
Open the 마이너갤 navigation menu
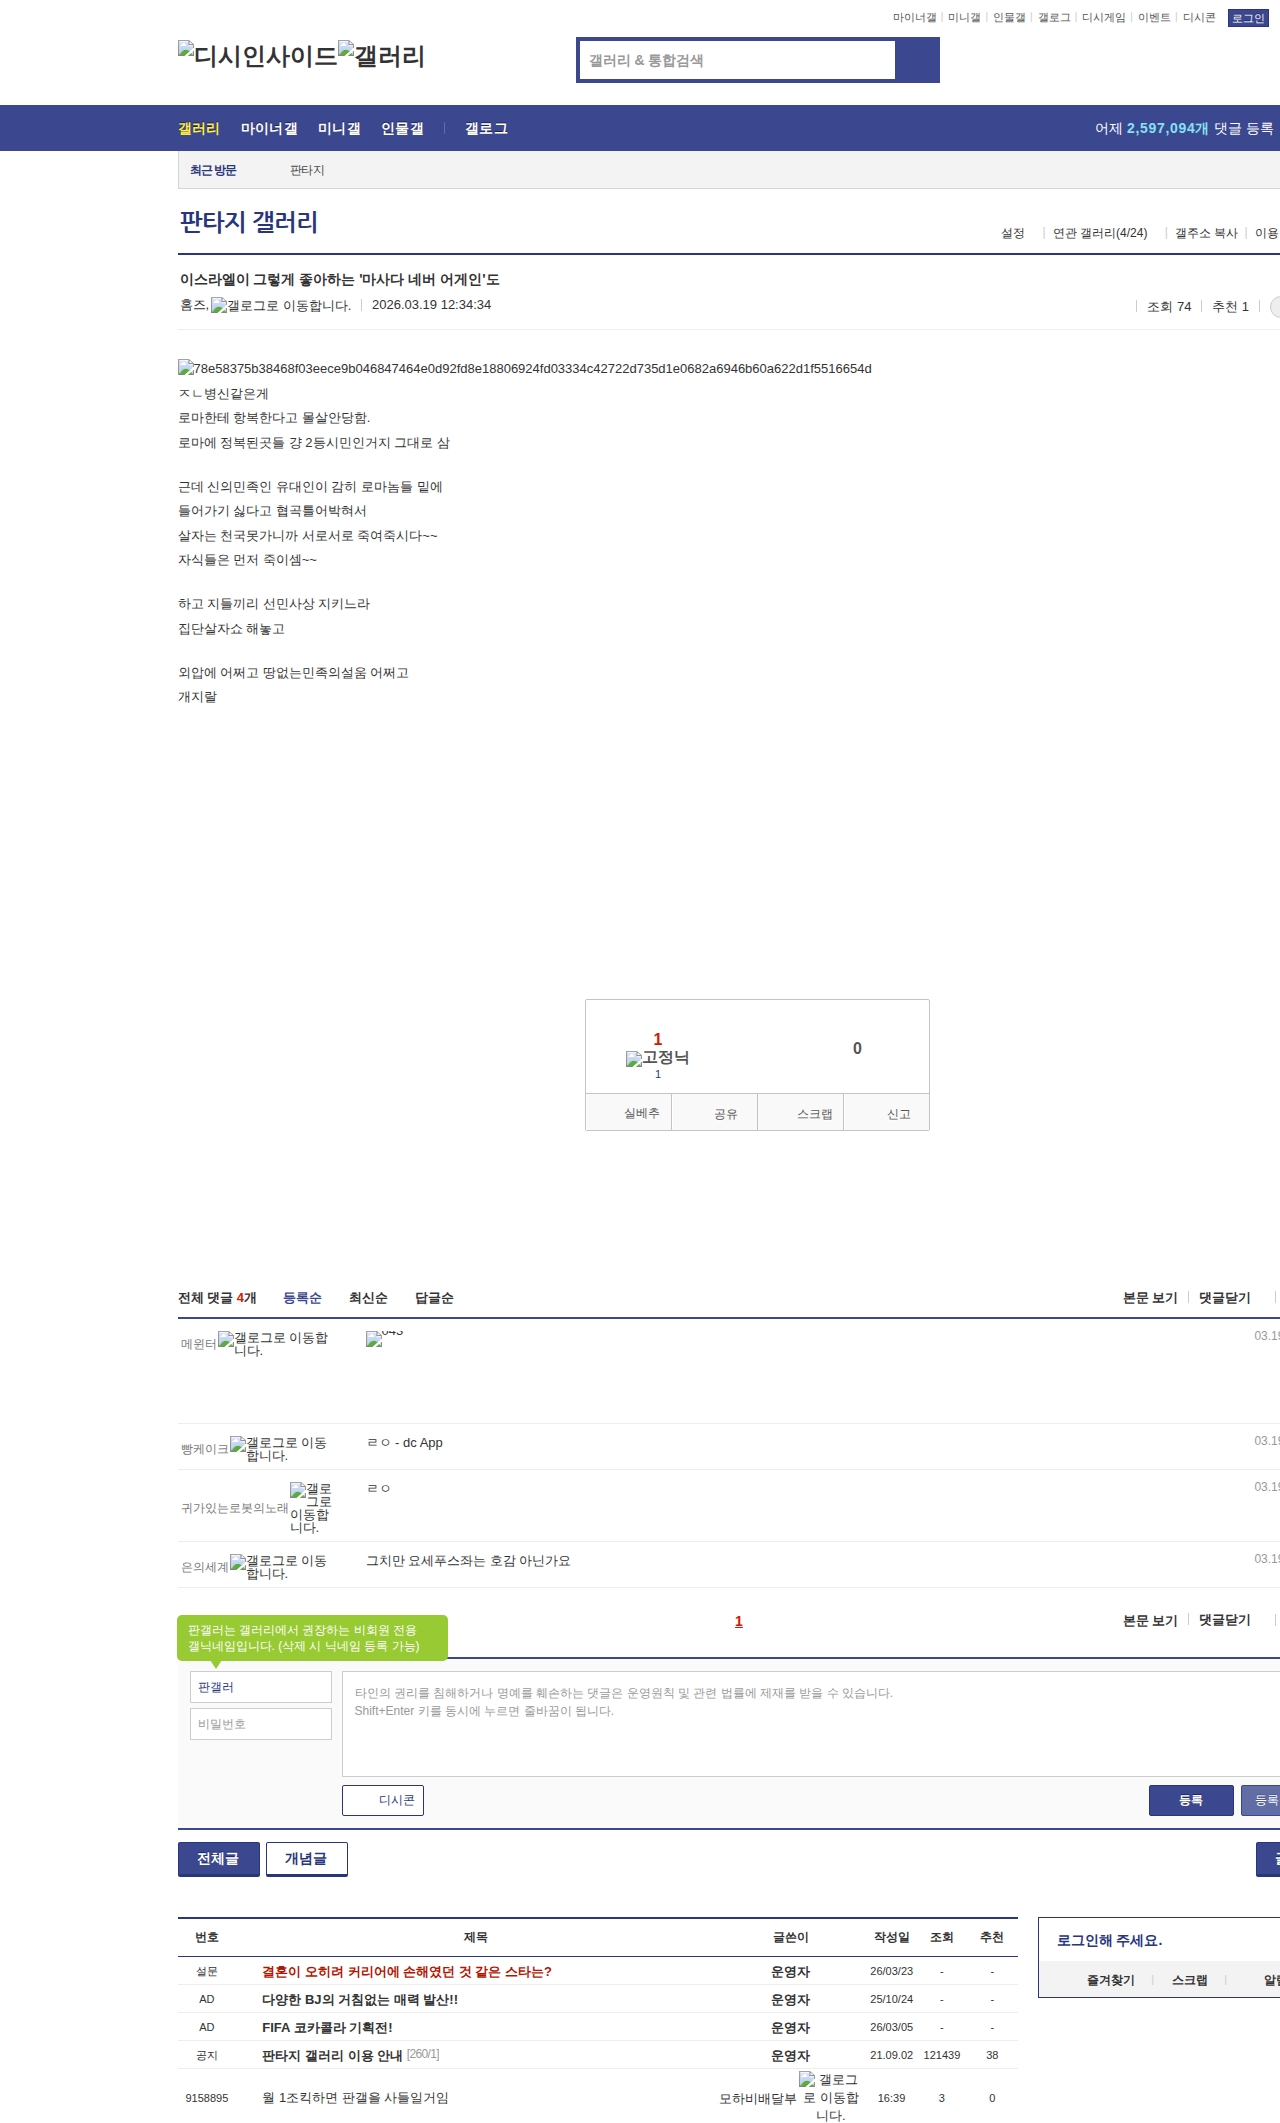(x=269, y=128)
